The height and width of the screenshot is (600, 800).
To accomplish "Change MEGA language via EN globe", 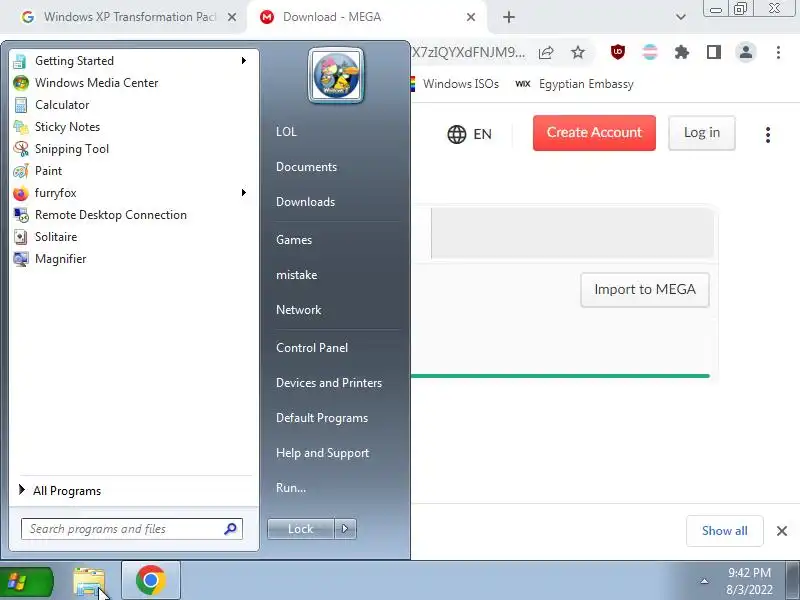I will tap(469, 134).
